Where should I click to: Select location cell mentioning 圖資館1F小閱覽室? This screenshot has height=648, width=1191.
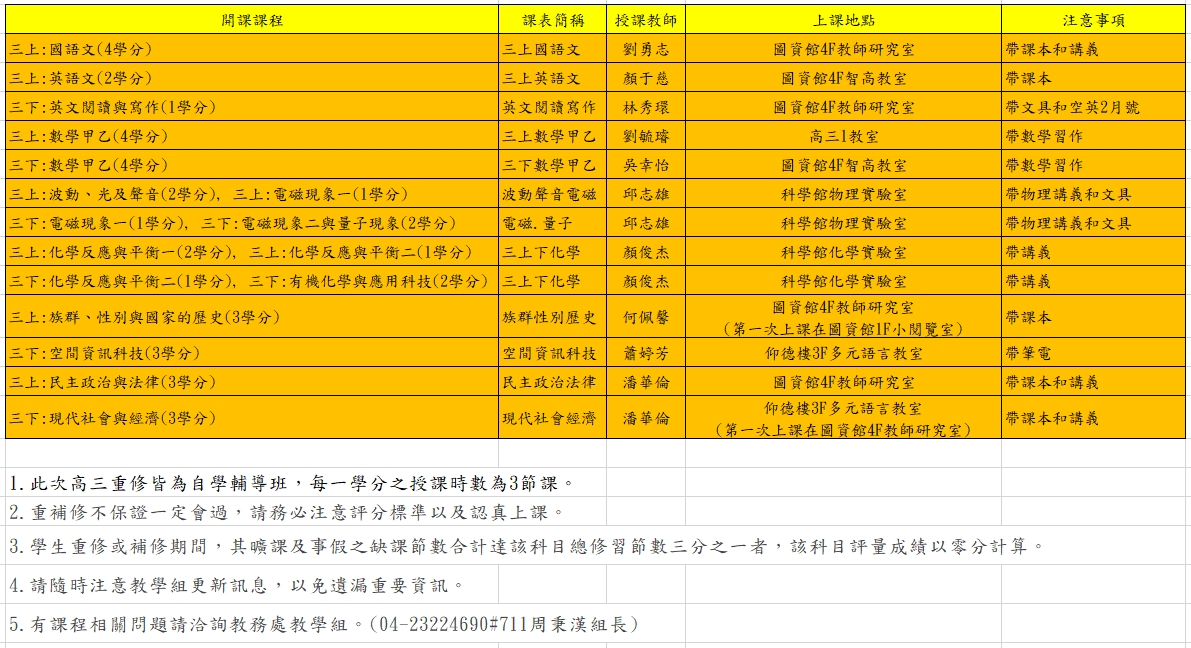point(843,317)
